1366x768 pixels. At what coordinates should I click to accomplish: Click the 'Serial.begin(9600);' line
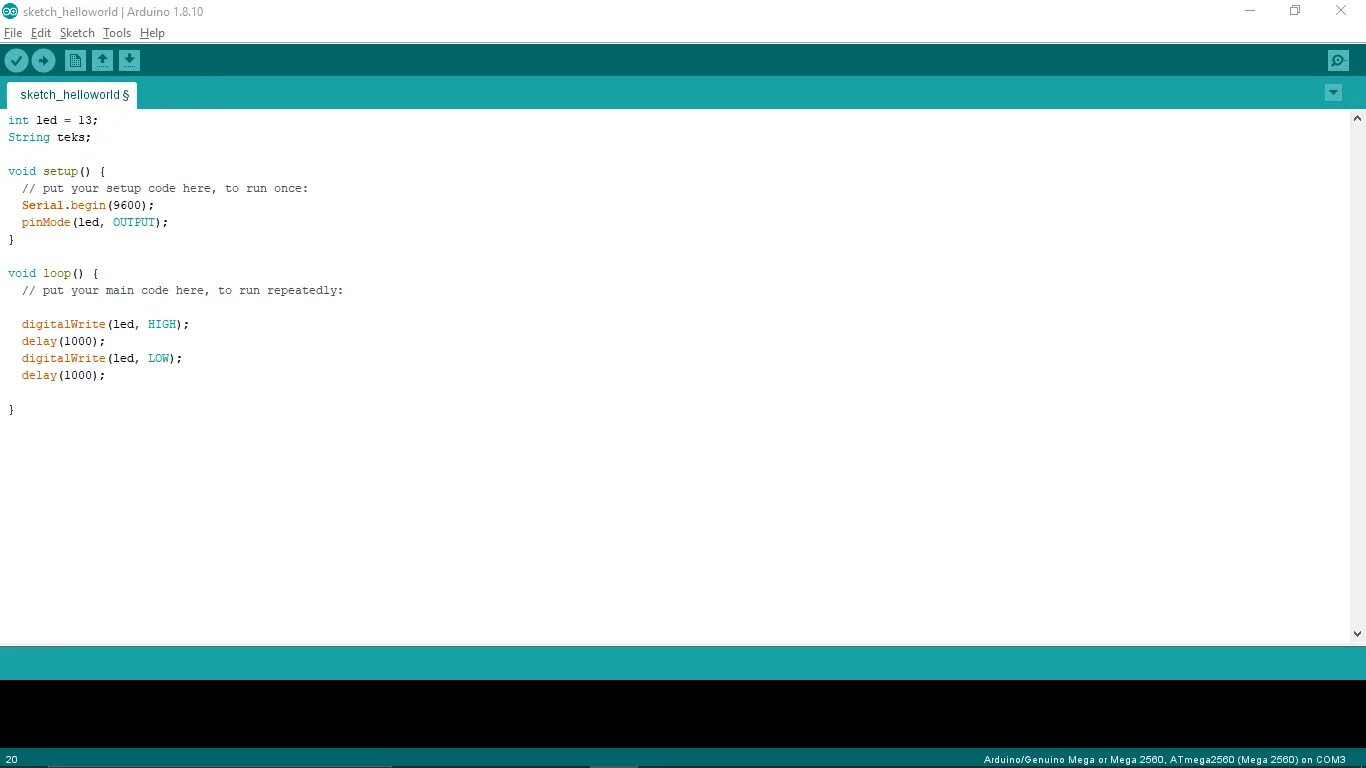pos(88,205)
